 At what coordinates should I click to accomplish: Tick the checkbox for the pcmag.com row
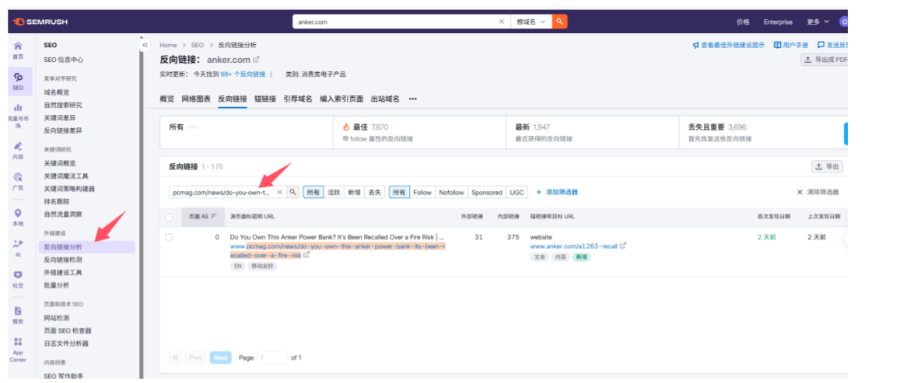click(169, 237)
